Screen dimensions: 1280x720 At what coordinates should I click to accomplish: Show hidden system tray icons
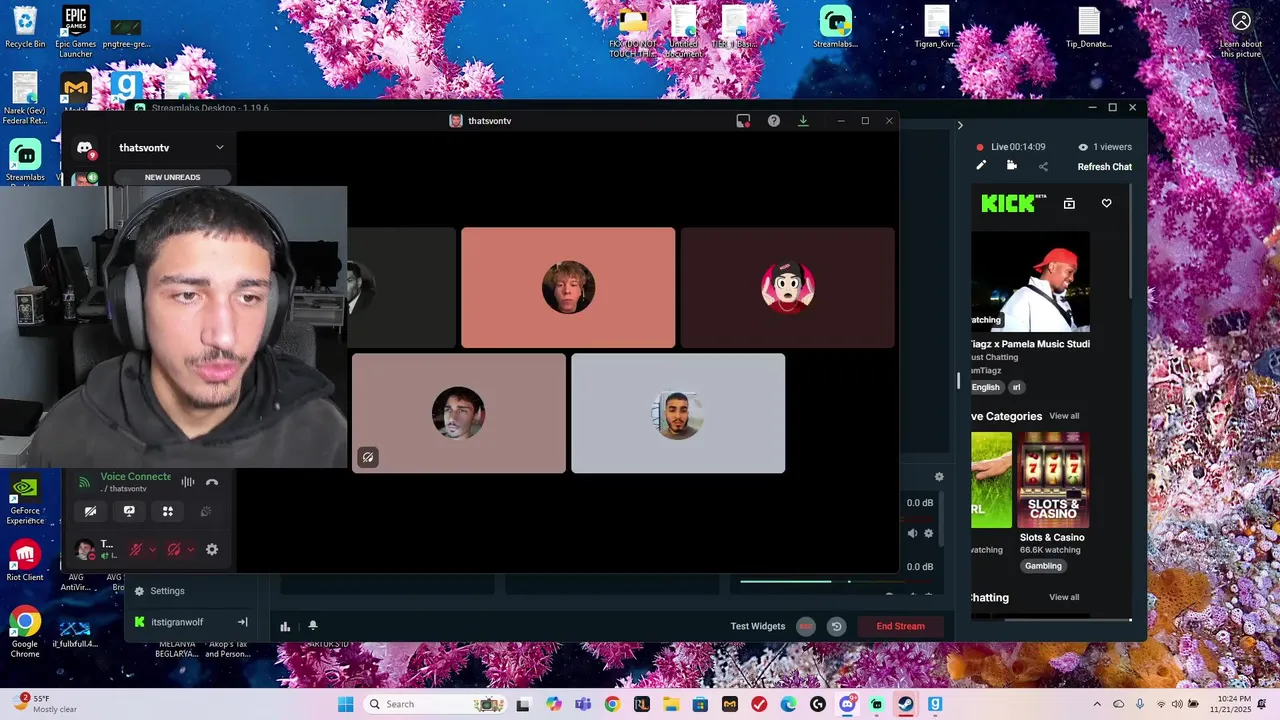tap(1097, 704)
